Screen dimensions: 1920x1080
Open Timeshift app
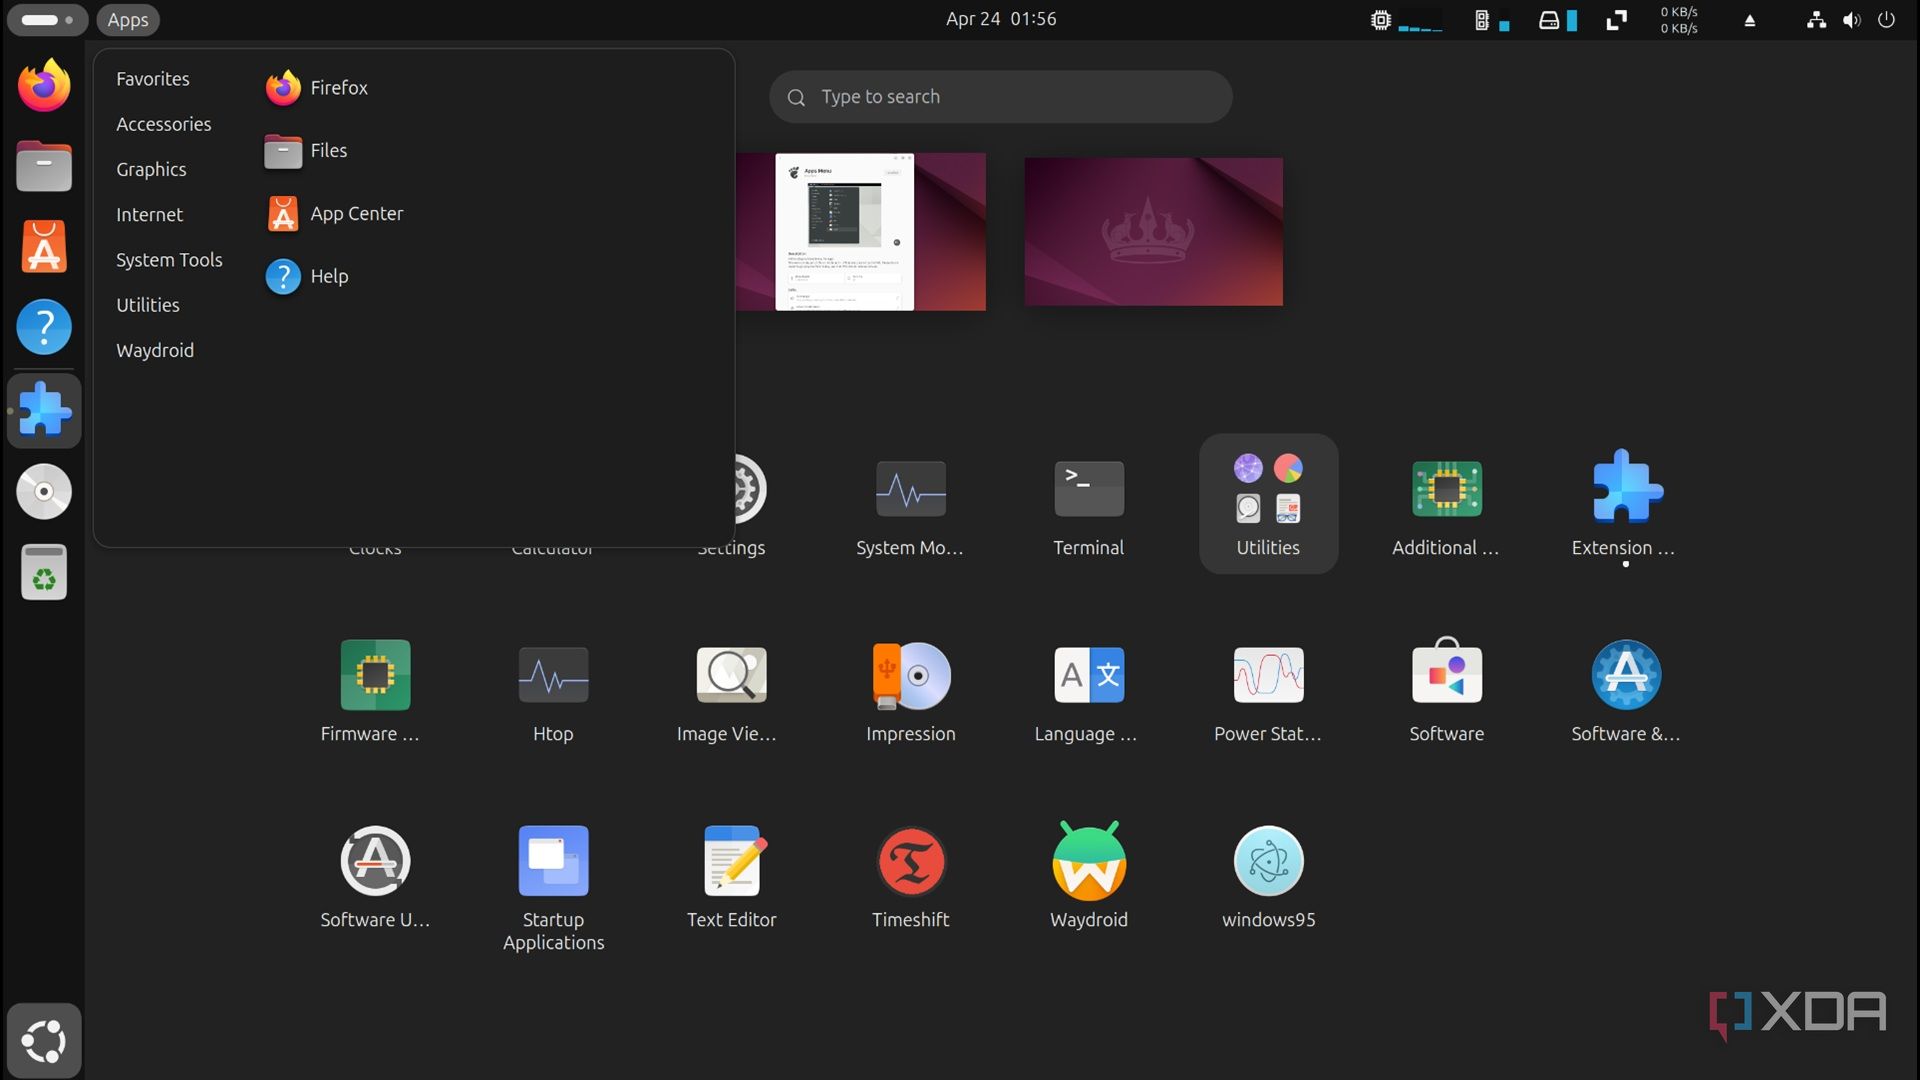tap(910, 877)
